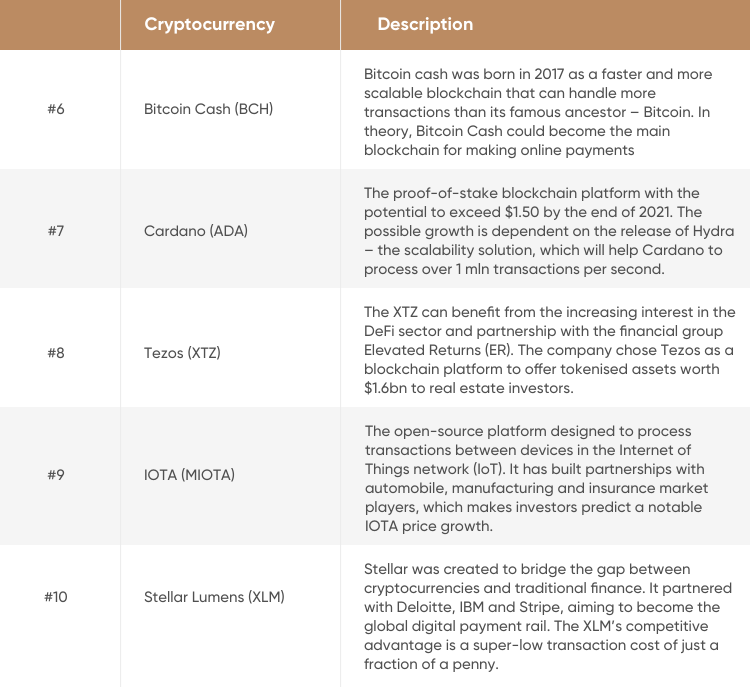Screen dimensions: 750x687
Task: Click the Stellar Deloitte IBM Stripe description
Action: [x=548, y=616]
